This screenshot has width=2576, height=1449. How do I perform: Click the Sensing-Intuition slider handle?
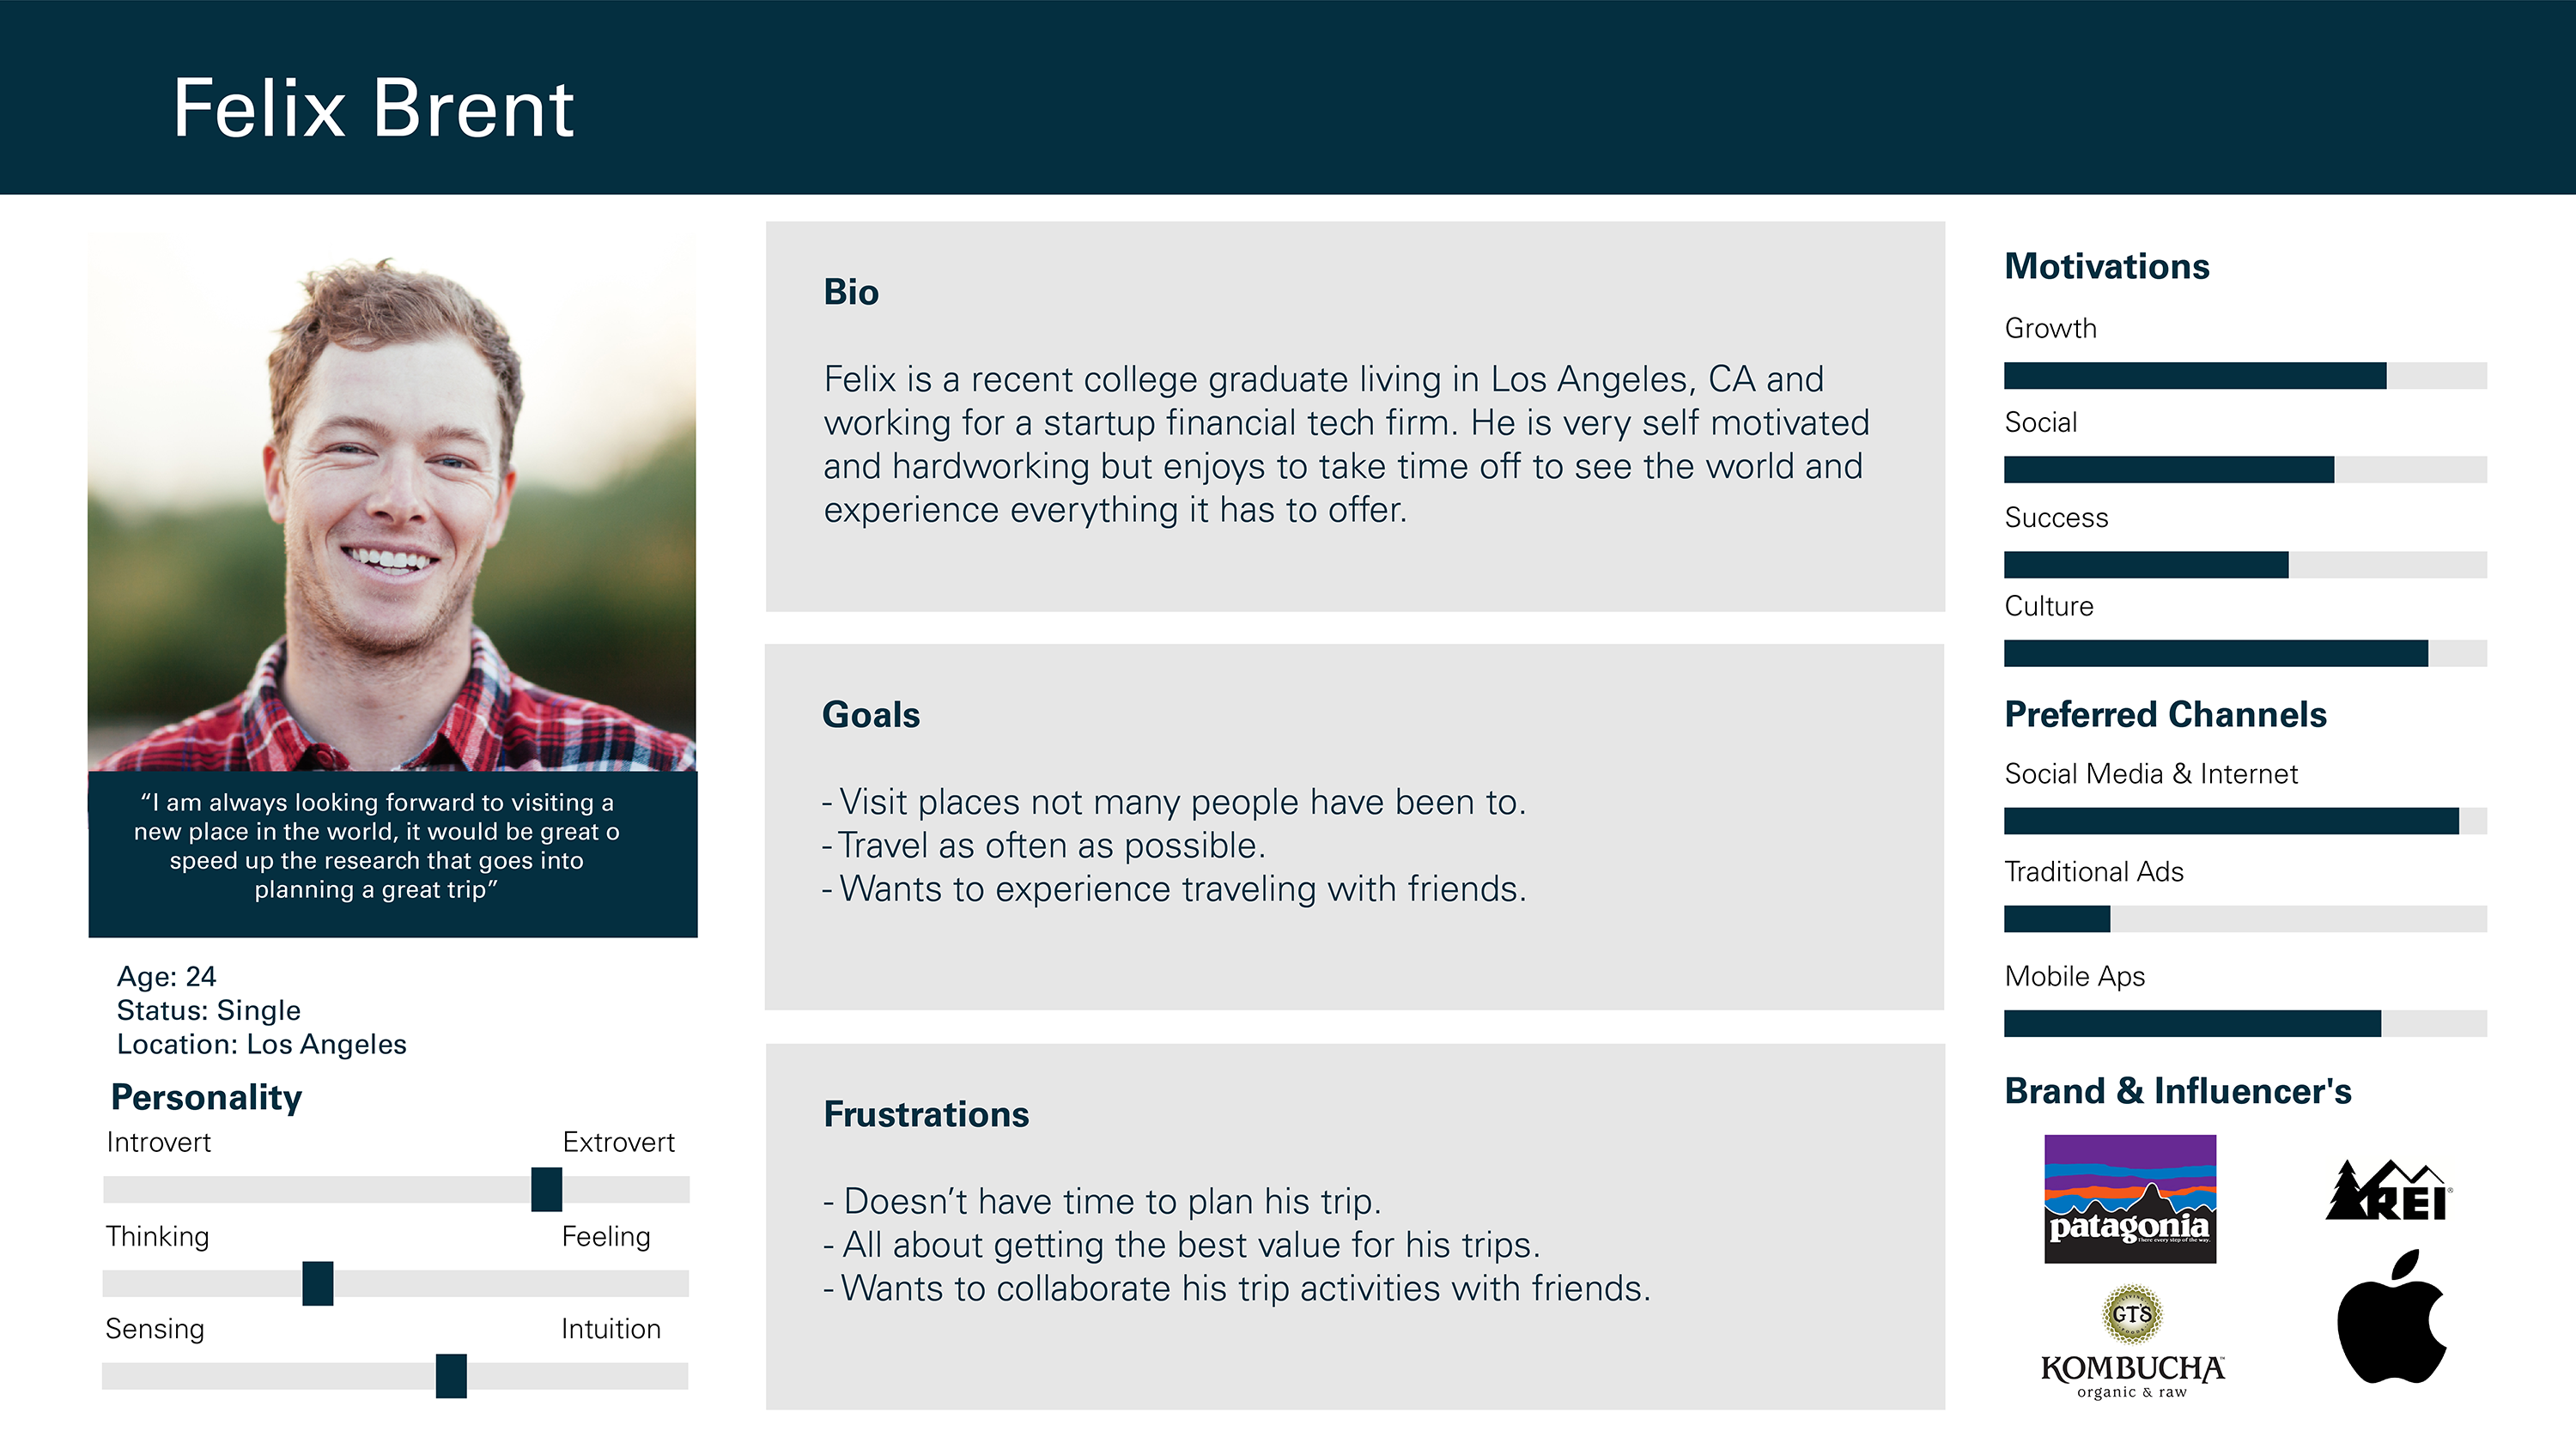[x=451, y=1376]
